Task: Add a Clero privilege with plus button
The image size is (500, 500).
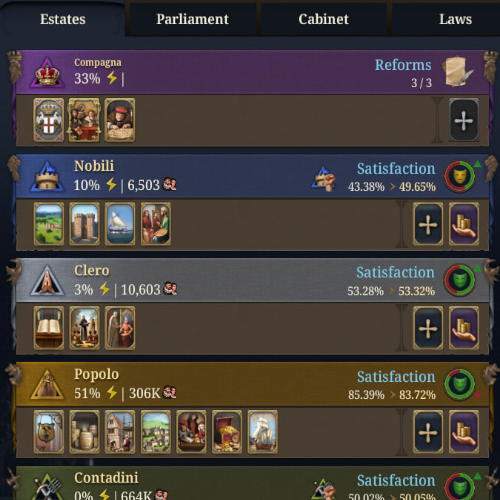Action: pyautogui.click(x=428, y=328)
